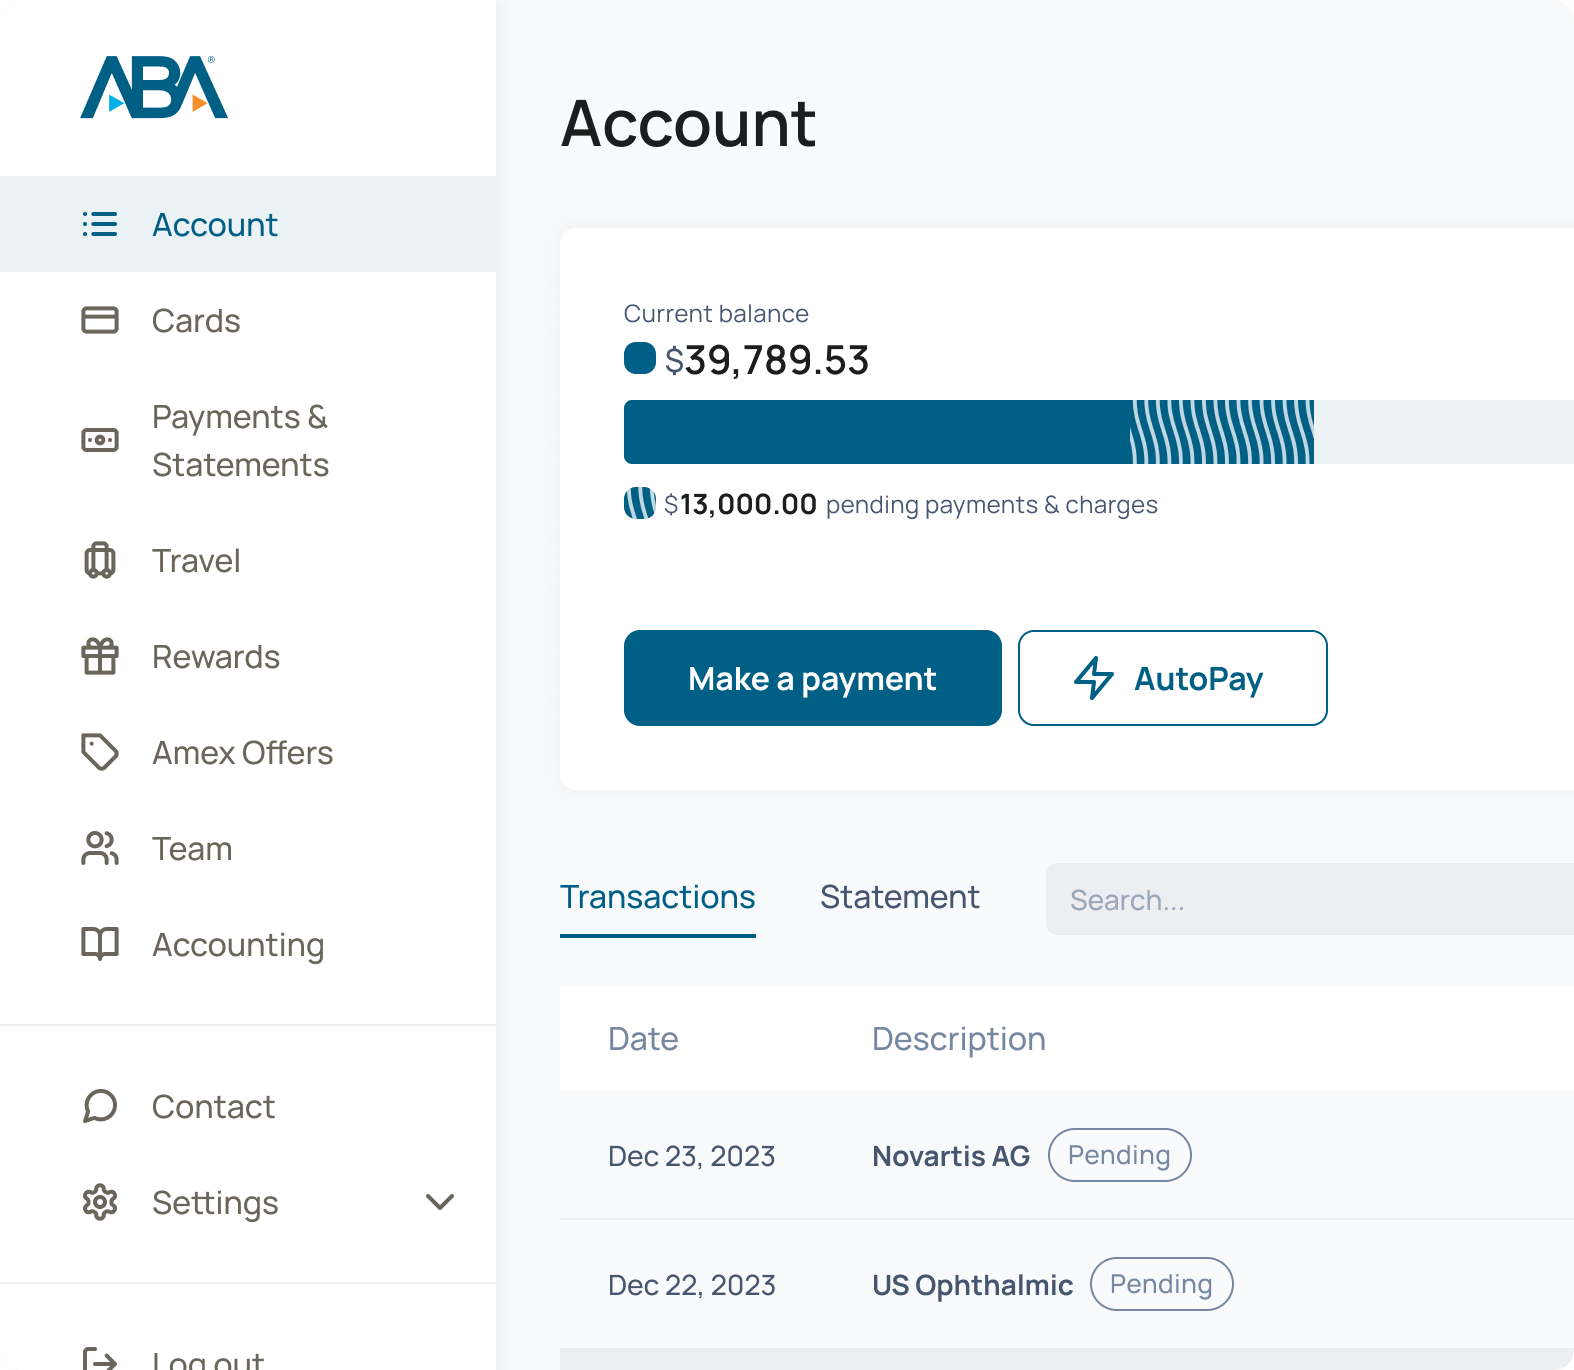Select the US Ophthalmic transaction name
This screenshot has width=1574, height=1370.
tap(973, 1285)
